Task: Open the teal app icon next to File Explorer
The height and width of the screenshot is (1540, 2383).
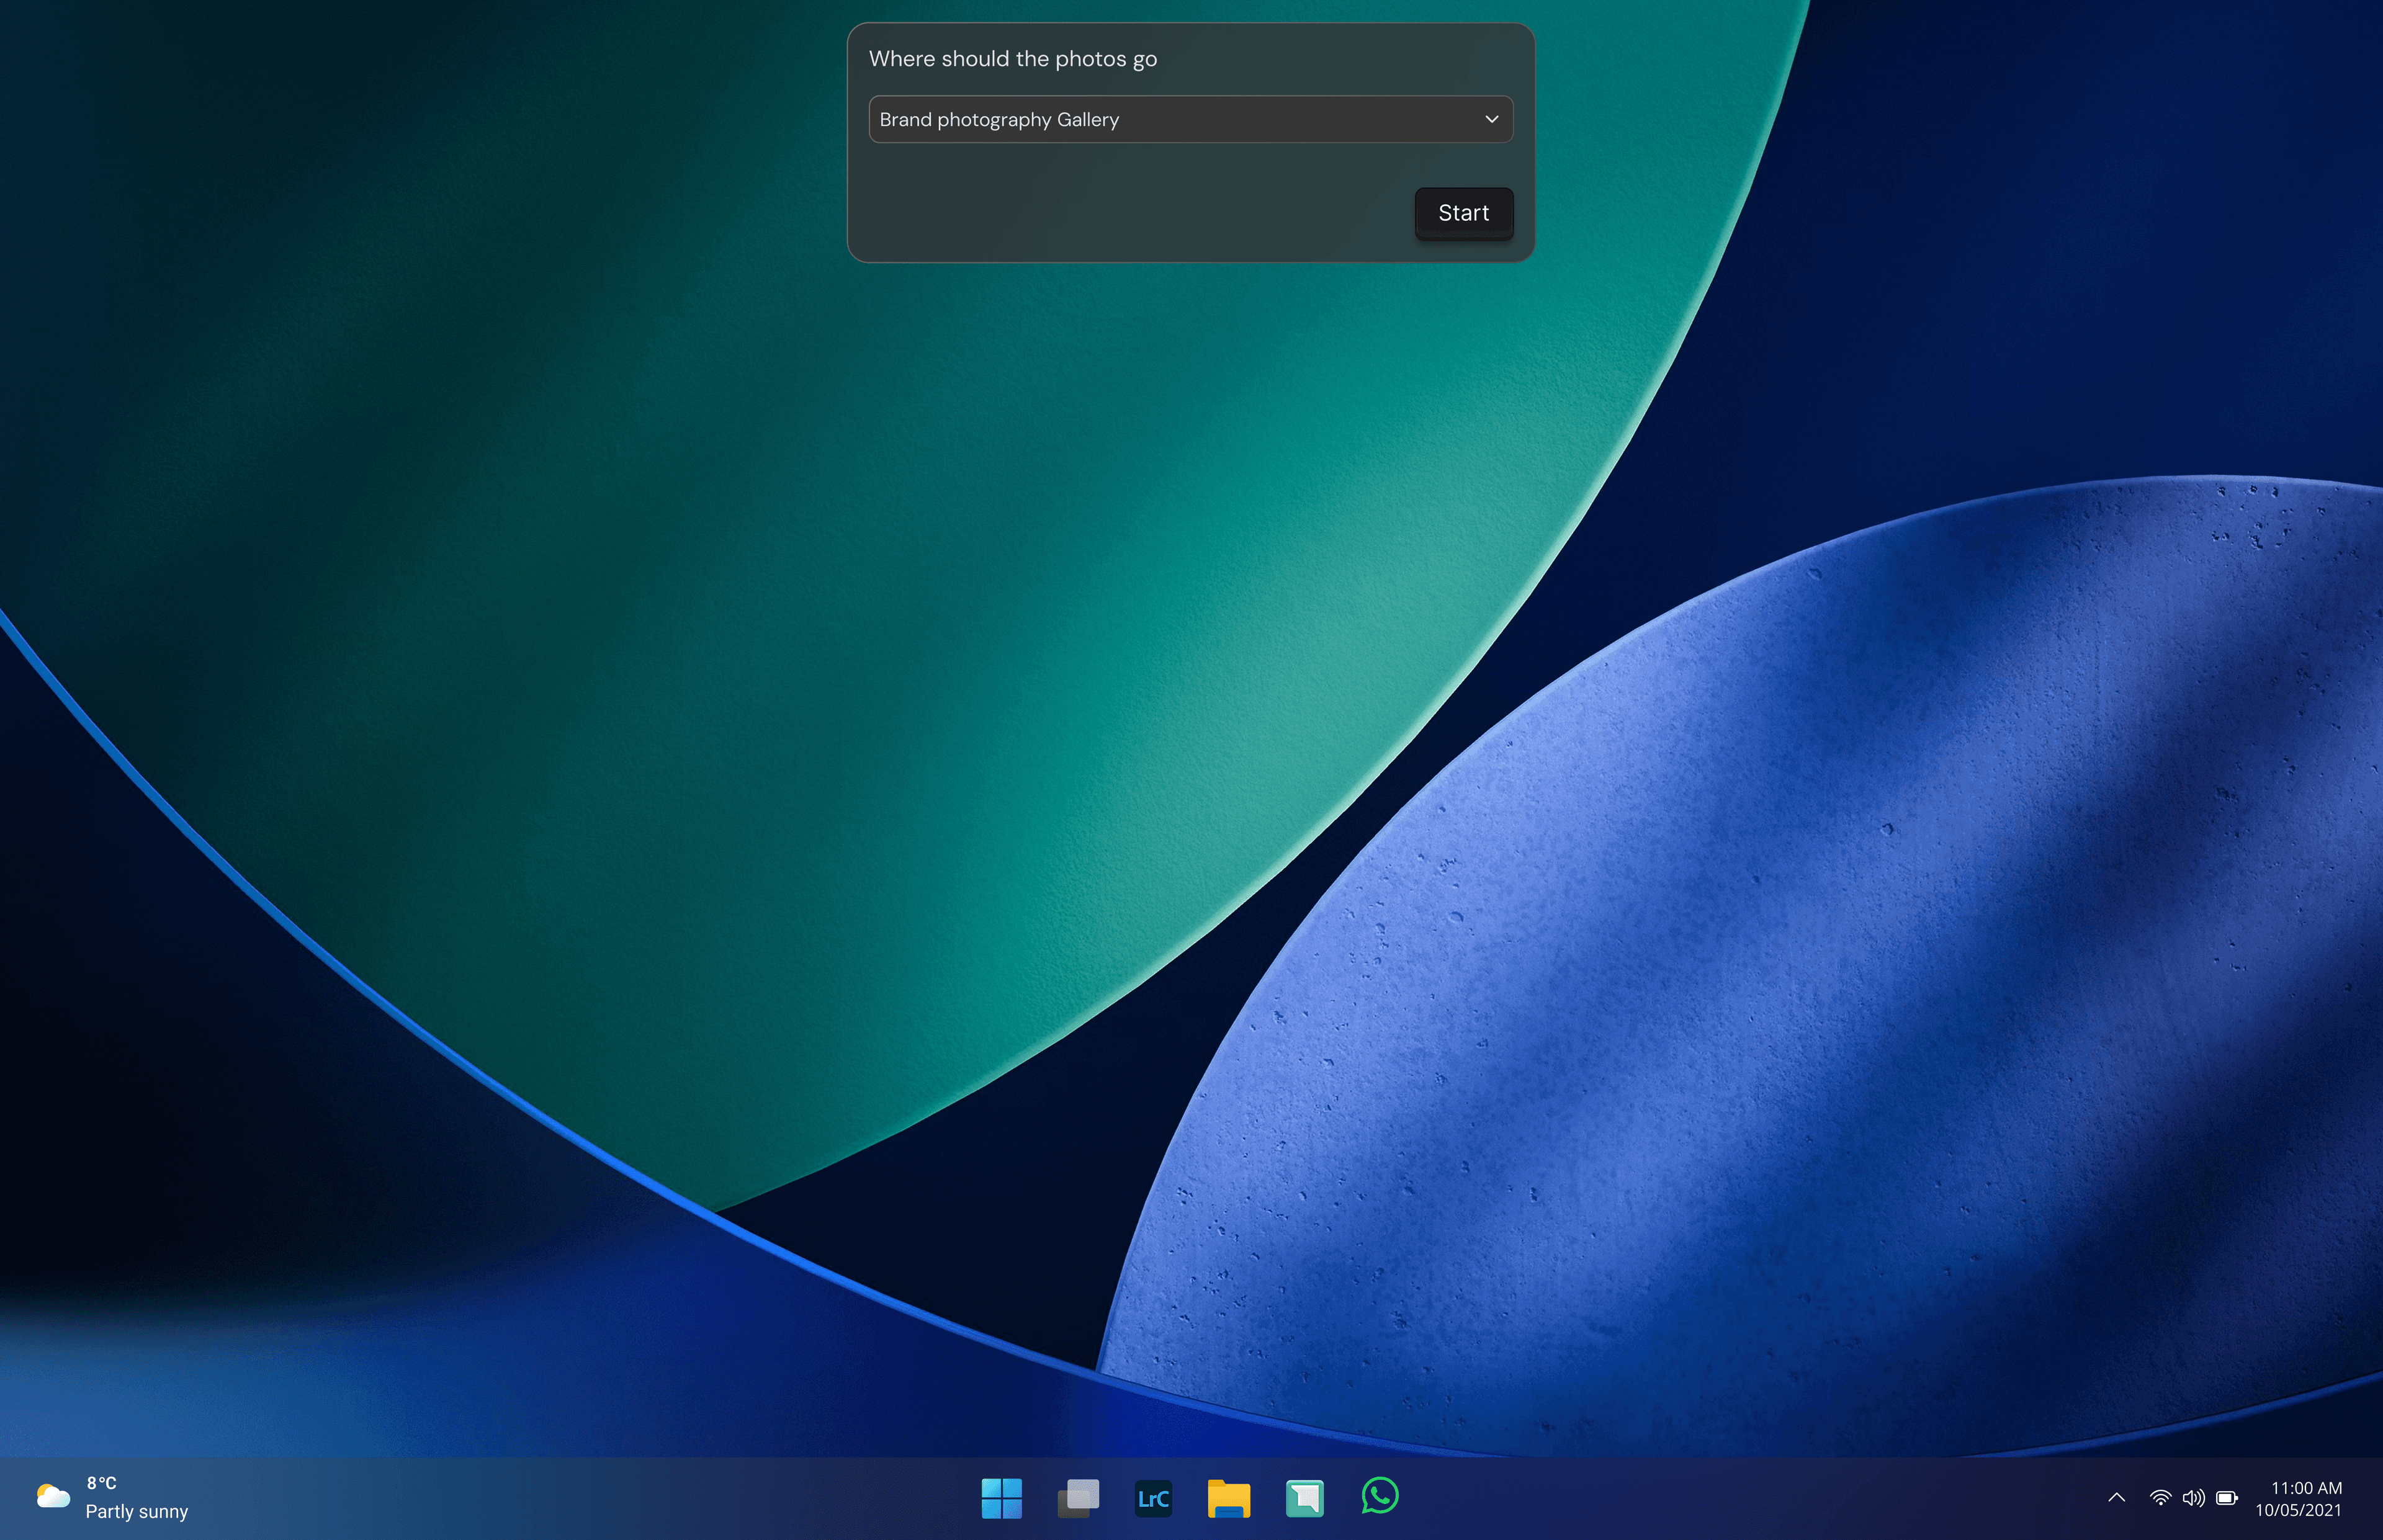Action: tap(1304, 1498)
